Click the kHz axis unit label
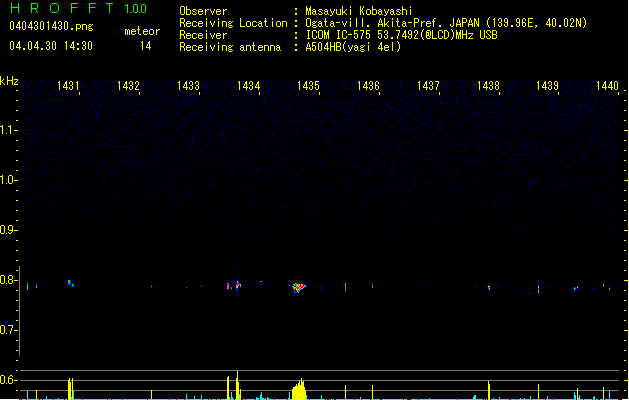This screenshot has height=400, width=629. point(9,81)
